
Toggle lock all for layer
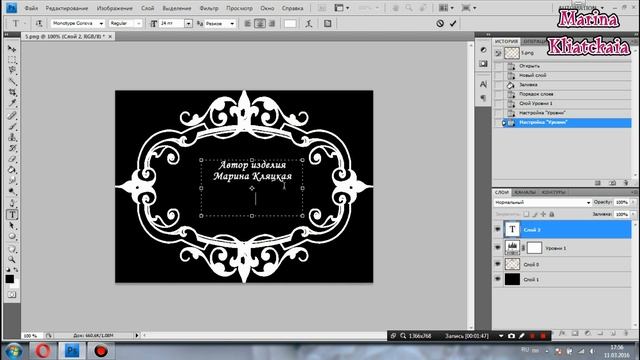pyautogui.click(x=551, y=214)
